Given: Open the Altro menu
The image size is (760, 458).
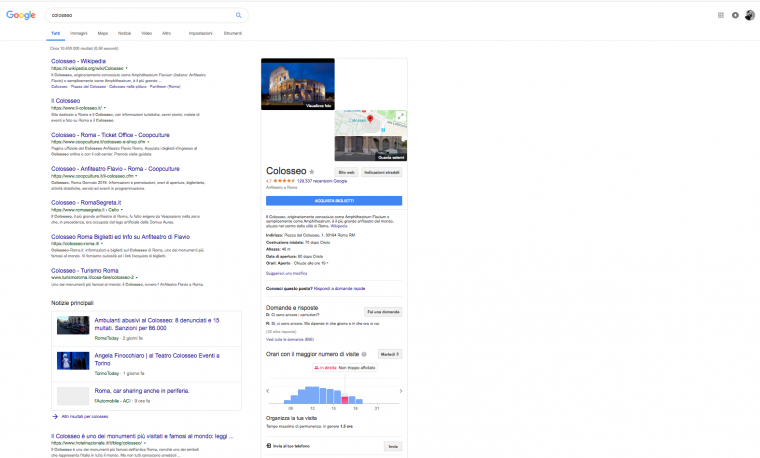Looking at the screenshot, I should click(x=166, y=33).
